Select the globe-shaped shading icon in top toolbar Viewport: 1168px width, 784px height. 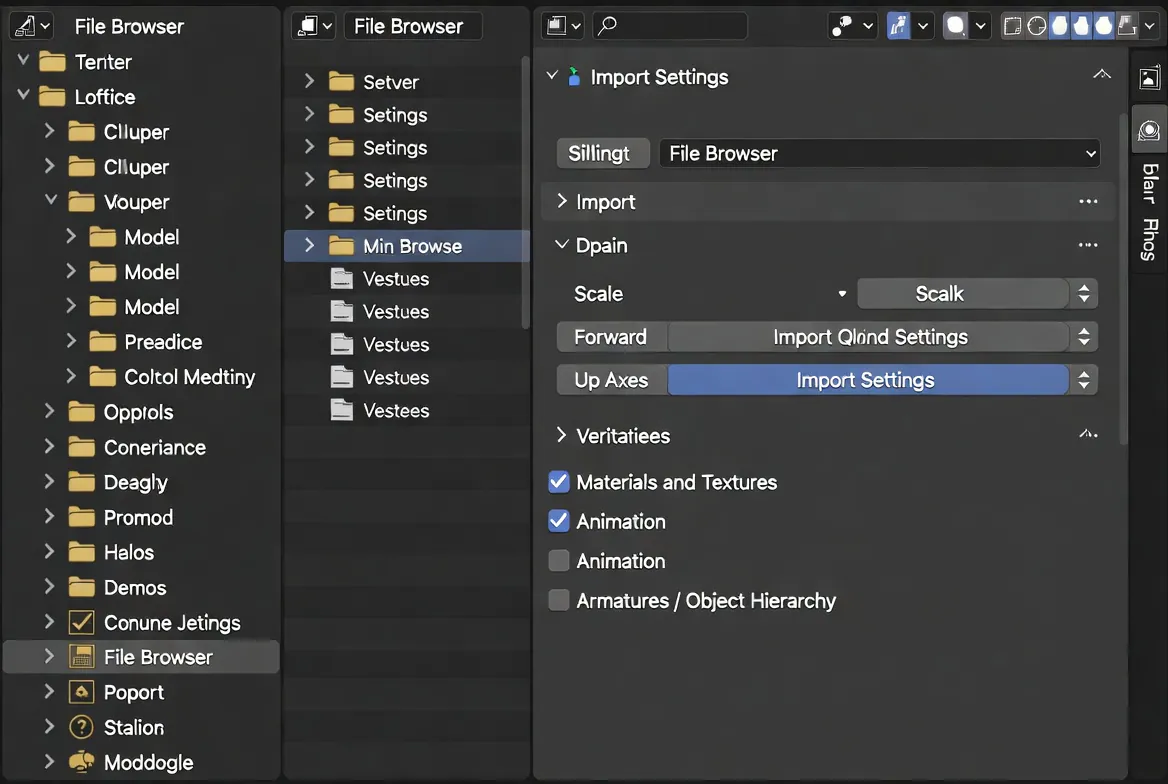(x=1036, y=26)
